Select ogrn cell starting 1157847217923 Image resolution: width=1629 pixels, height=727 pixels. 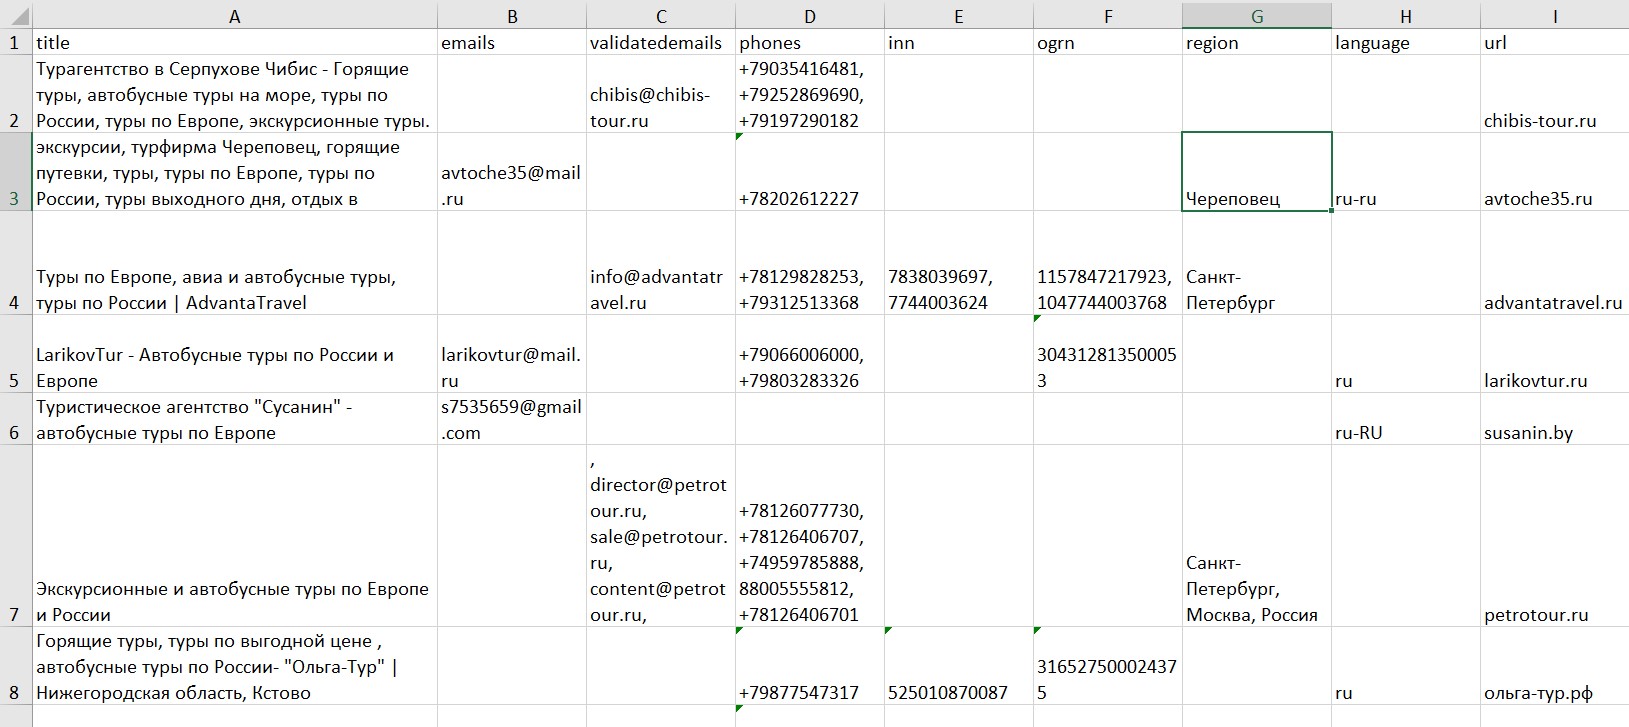(x=1108, y=263)
